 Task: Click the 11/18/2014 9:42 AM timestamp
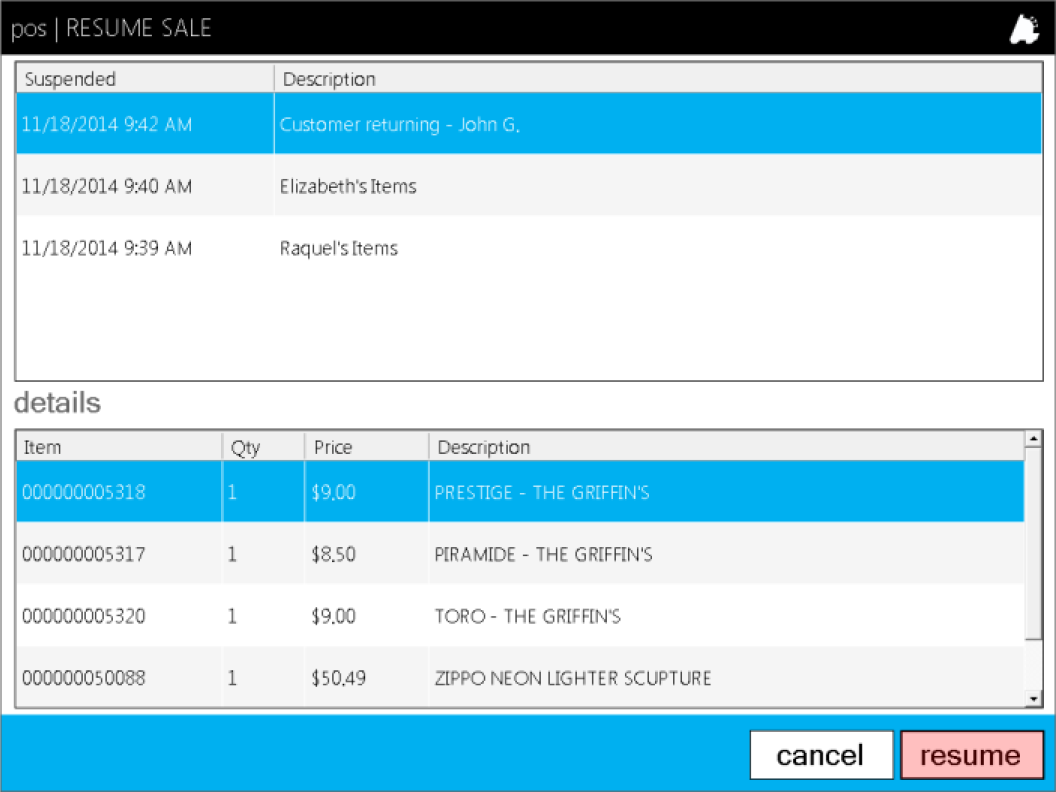pos(107,125)
